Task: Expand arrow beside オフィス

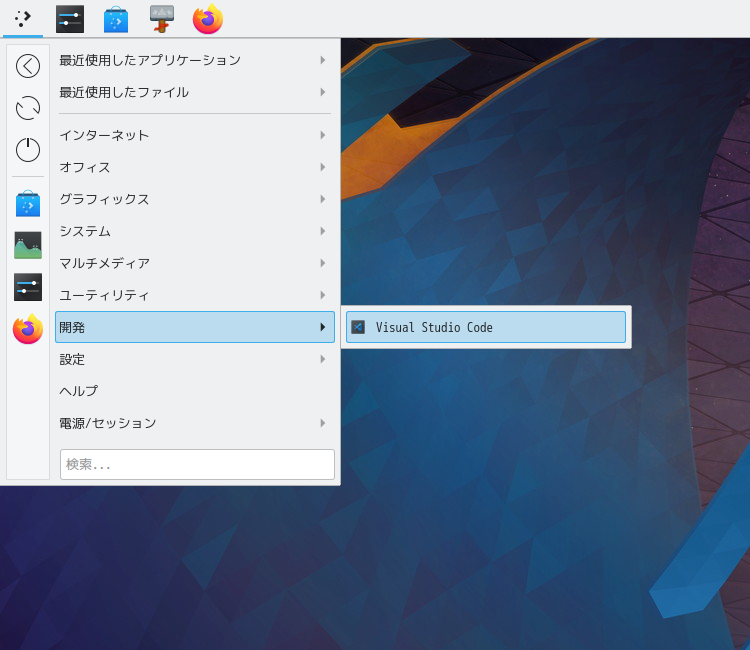Action: 323,167
